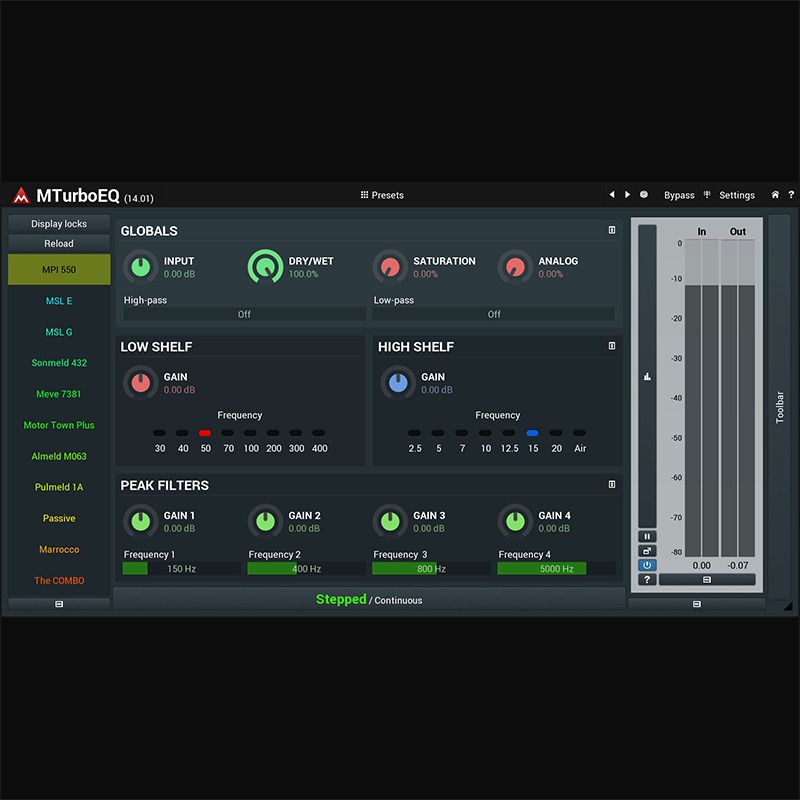Adjust the Frequency 4 5000 Hz slider

[x=556, y=568]
